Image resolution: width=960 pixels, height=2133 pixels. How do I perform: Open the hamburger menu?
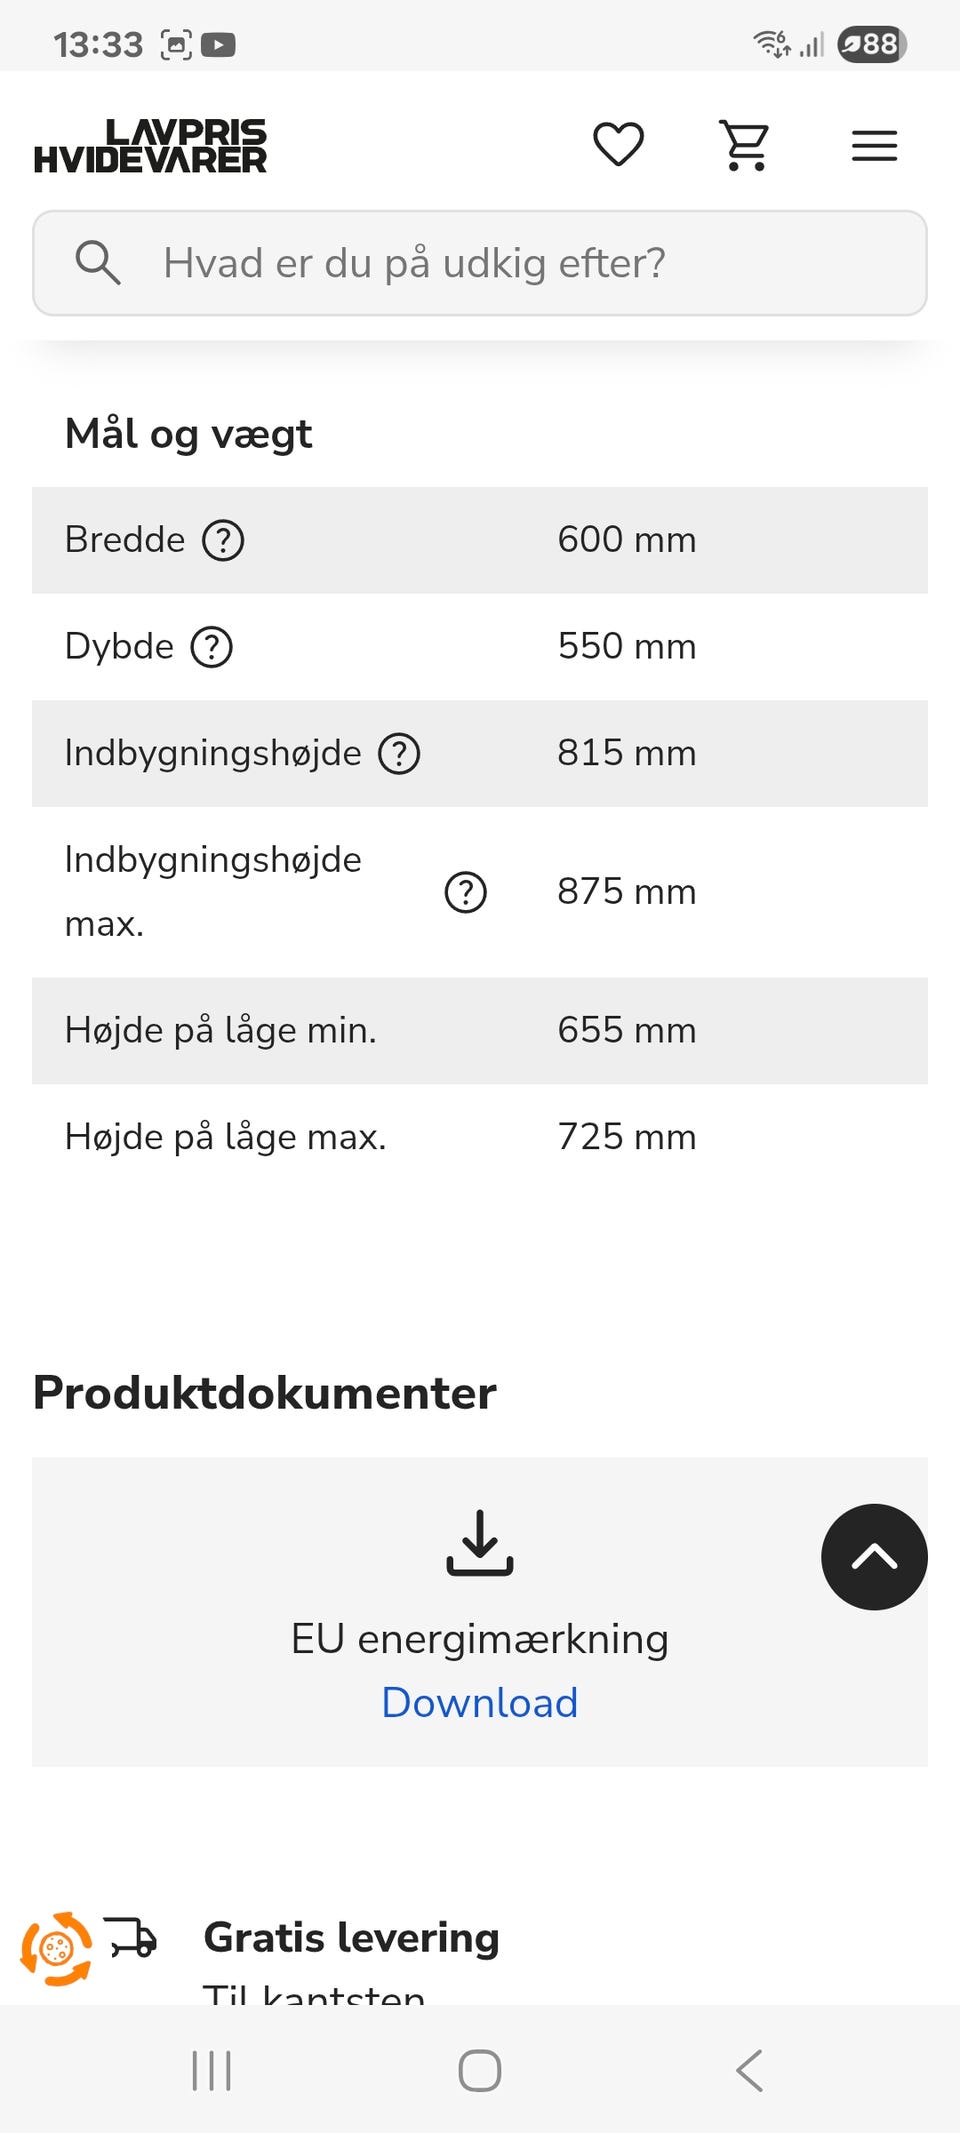click(874, 146)
